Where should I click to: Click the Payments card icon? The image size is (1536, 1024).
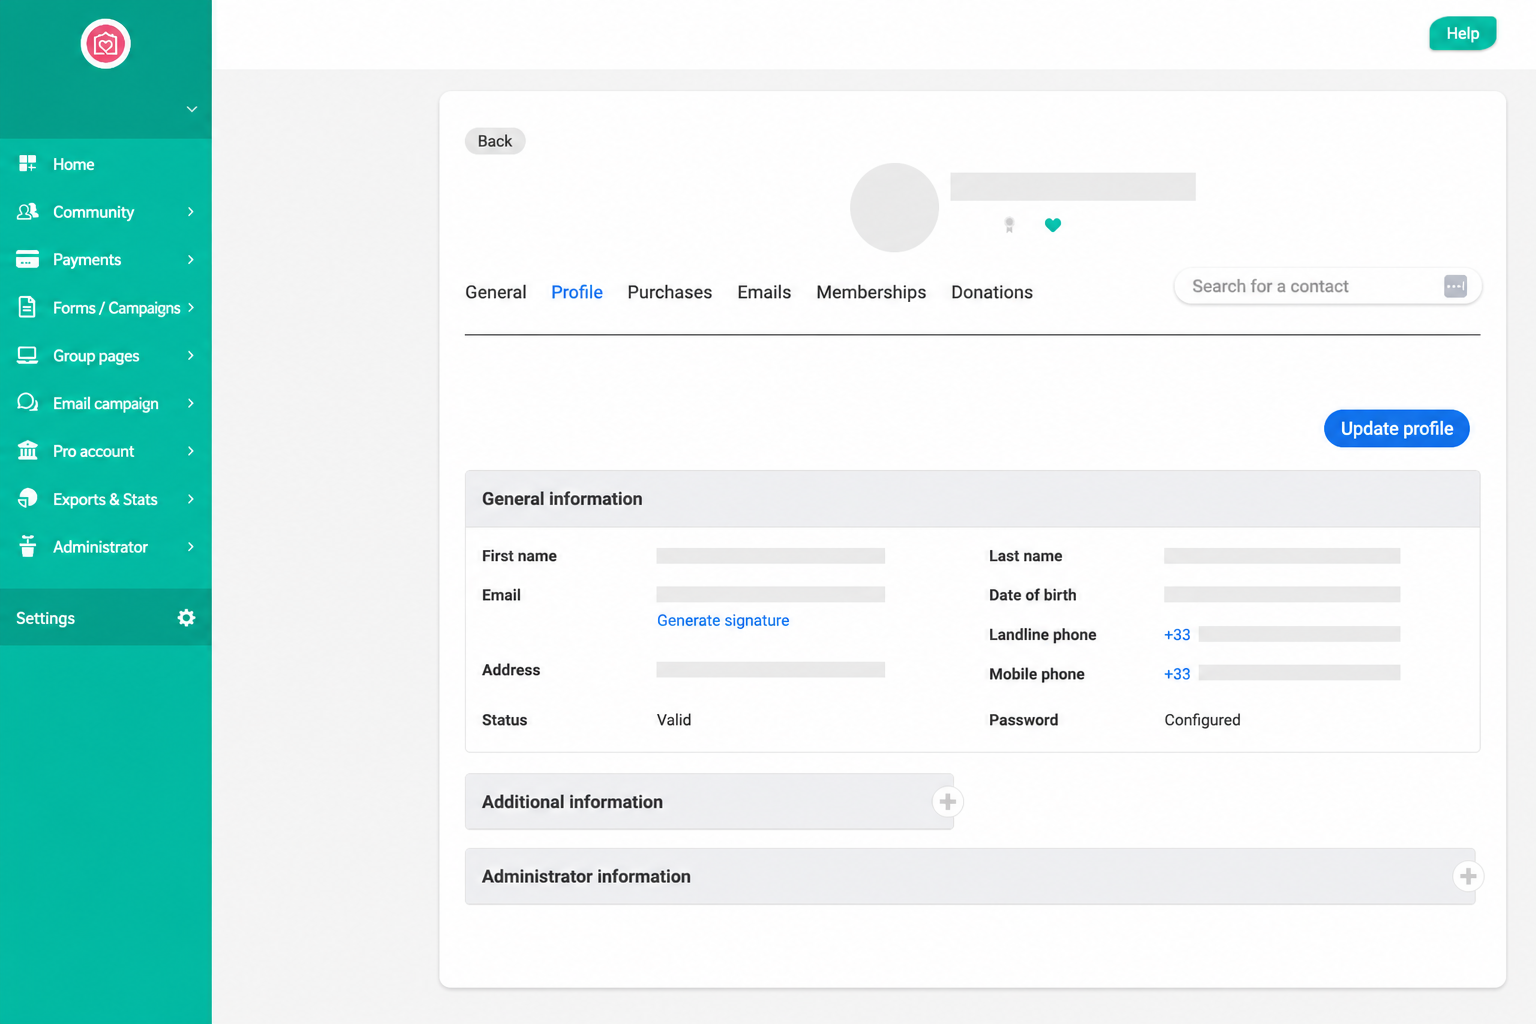click(x=27, y=260)
